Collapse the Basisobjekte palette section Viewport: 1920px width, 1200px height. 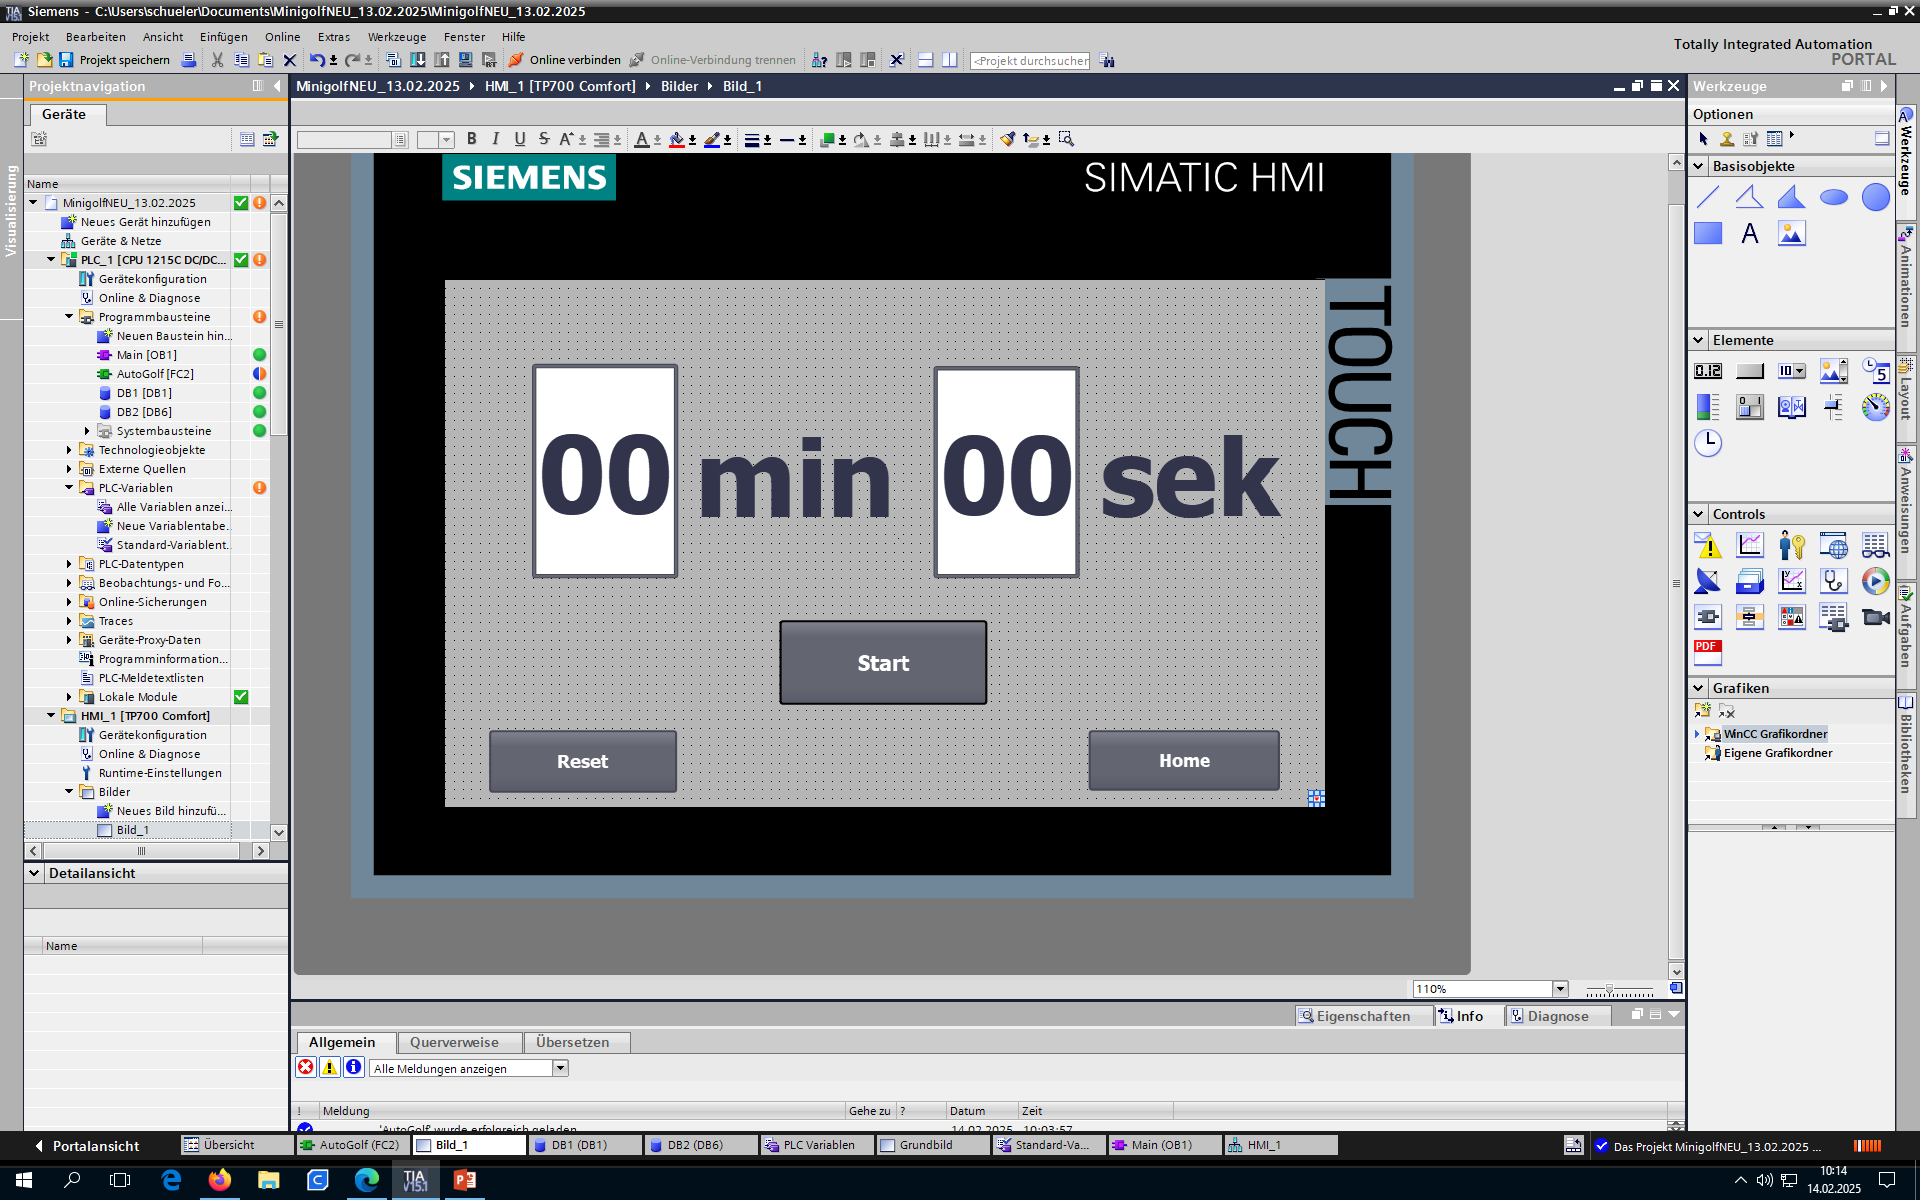[x=1698, y=166]
